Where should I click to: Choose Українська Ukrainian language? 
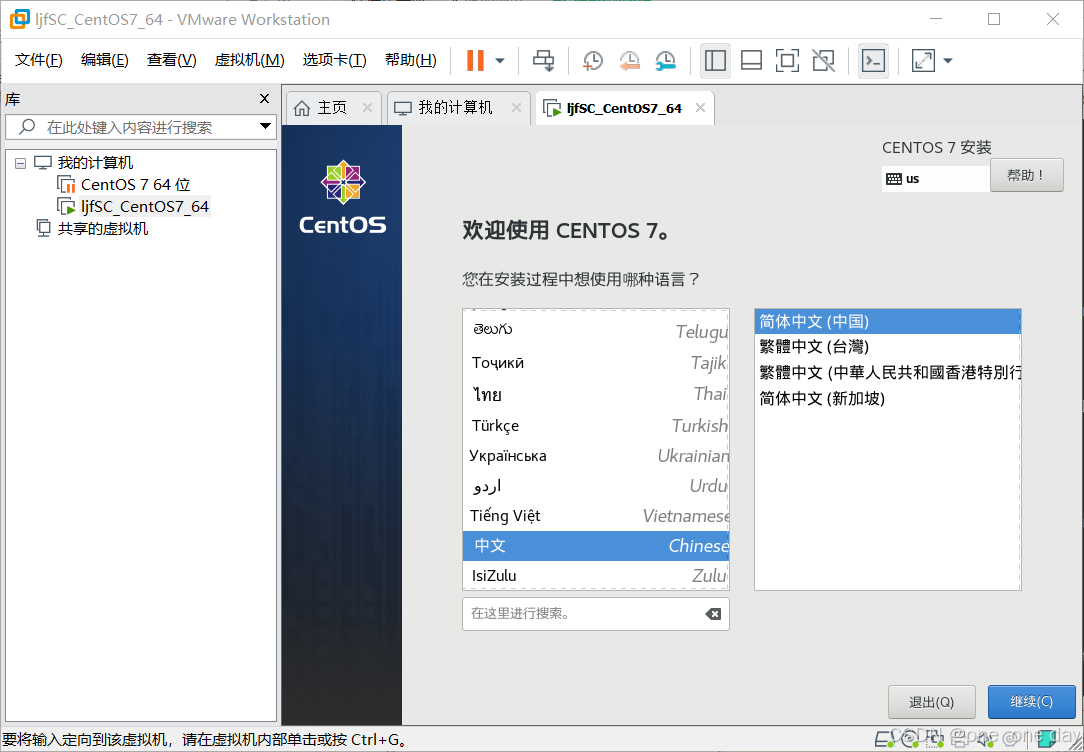[x=596, y=455]
